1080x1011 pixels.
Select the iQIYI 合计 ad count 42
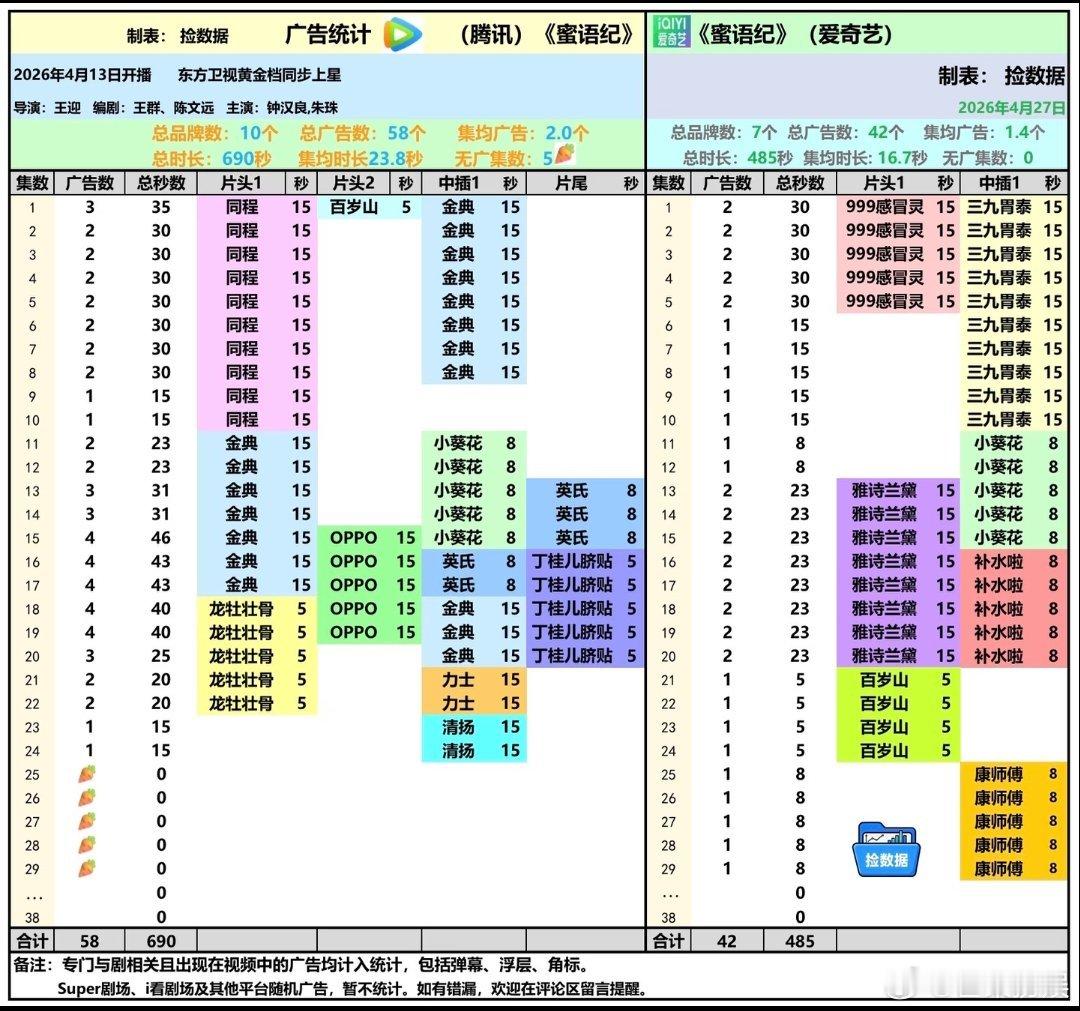click(727, 941)
